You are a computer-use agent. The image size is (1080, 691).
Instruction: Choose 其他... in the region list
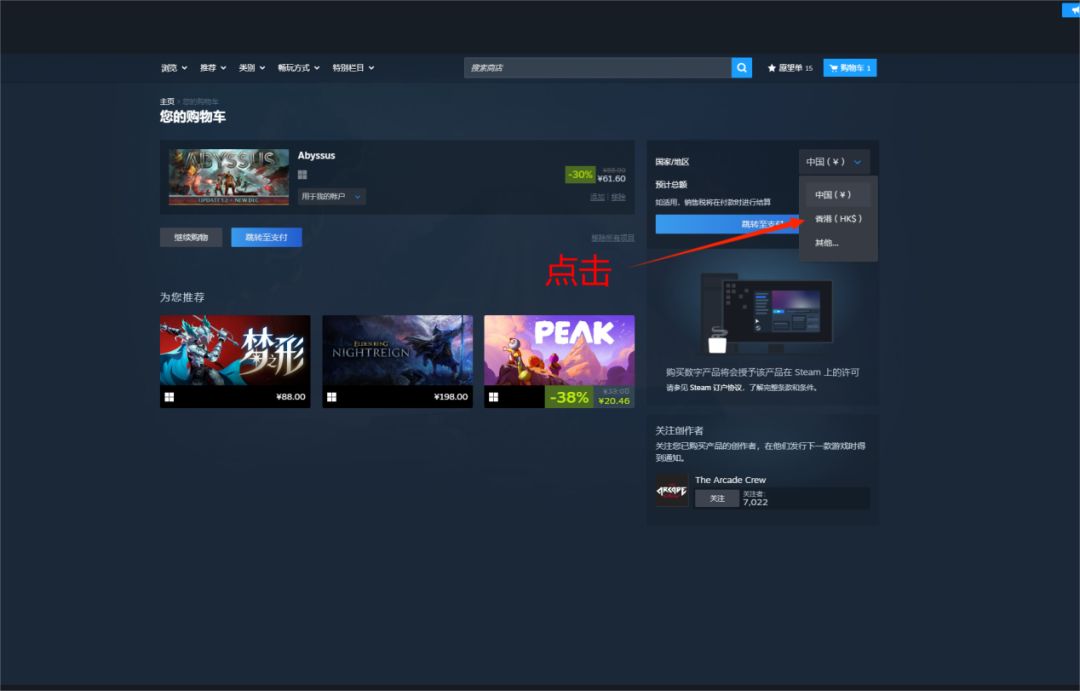[x=838, y=243]
